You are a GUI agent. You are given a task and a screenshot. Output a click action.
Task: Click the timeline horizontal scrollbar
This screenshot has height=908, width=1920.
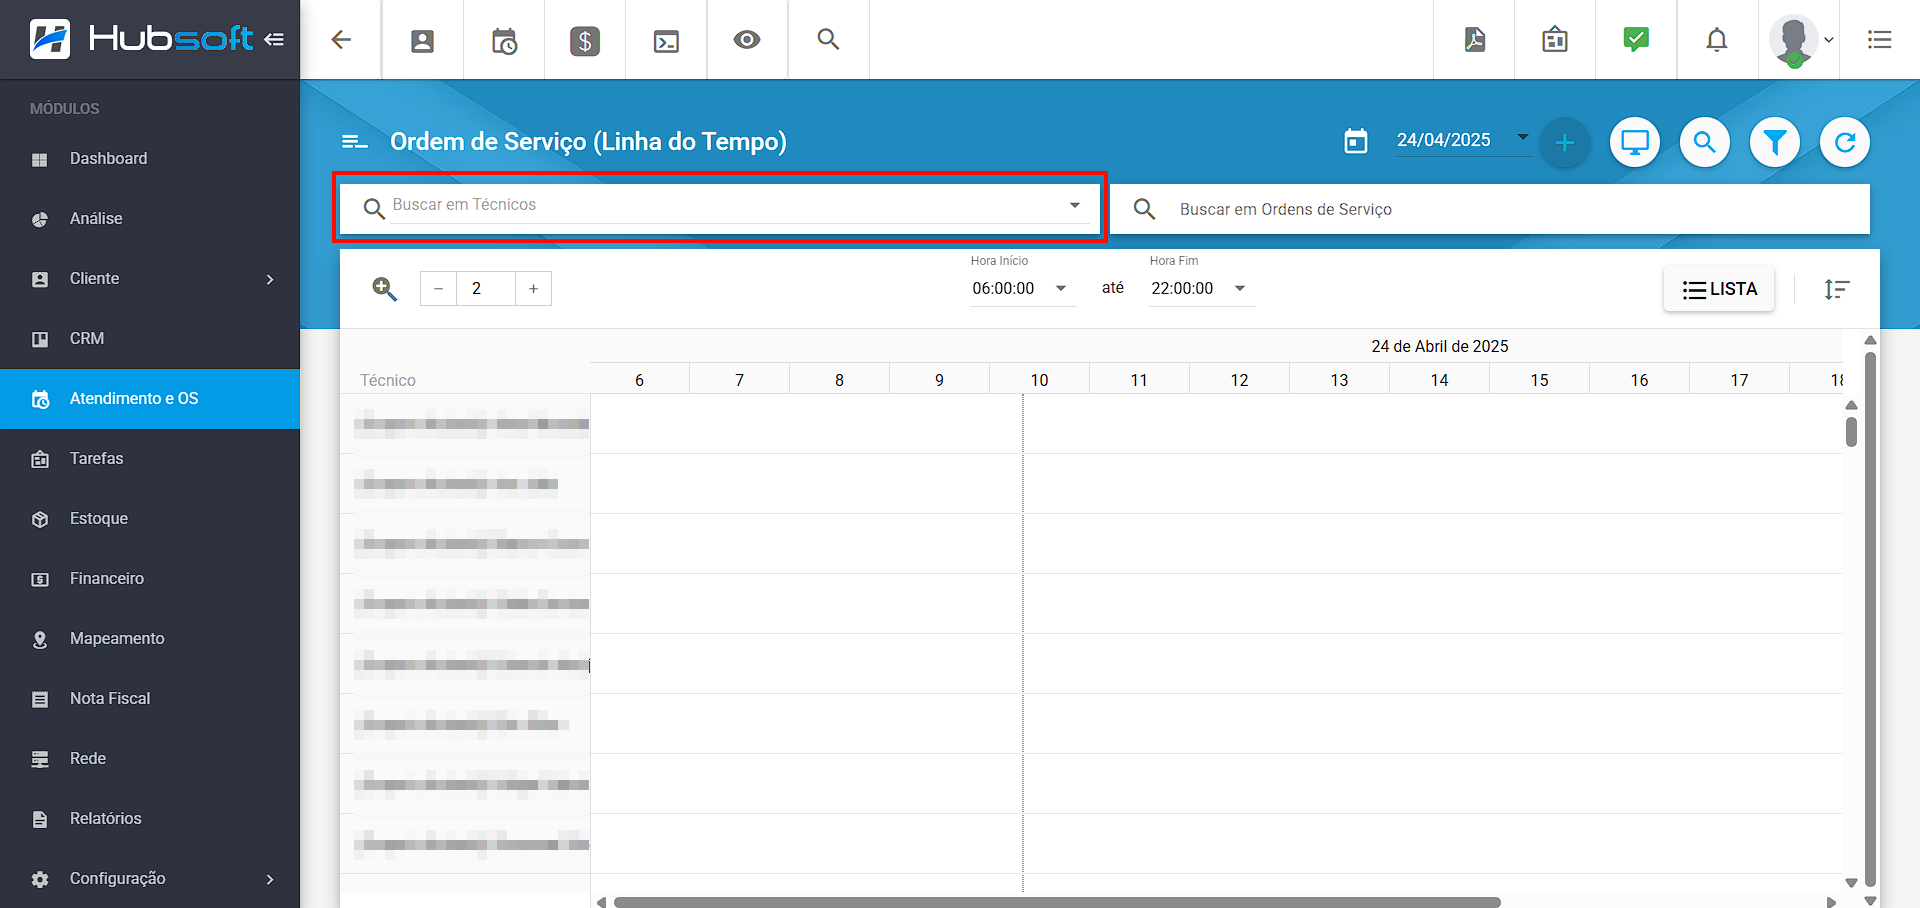[x=1057, y=902]
